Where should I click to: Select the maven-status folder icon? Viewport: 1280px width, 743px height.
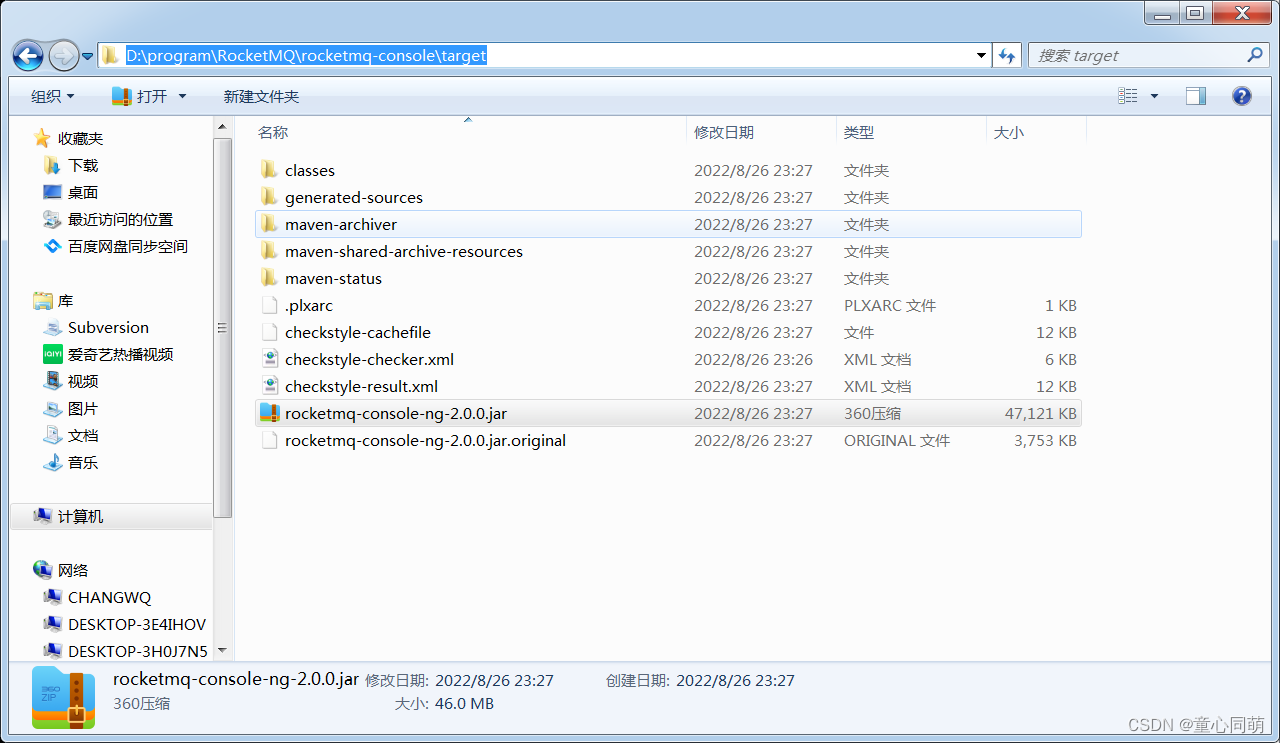(268, 278)
